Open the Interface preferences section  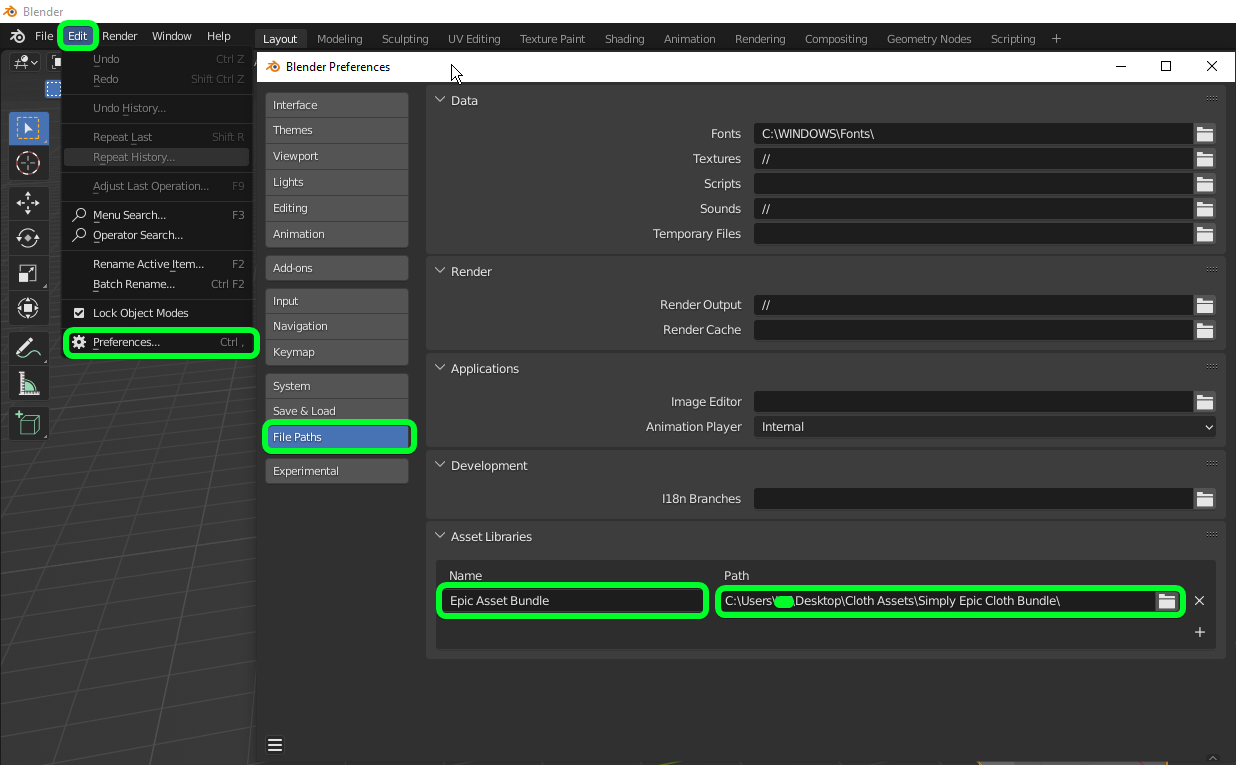point(337,105)
